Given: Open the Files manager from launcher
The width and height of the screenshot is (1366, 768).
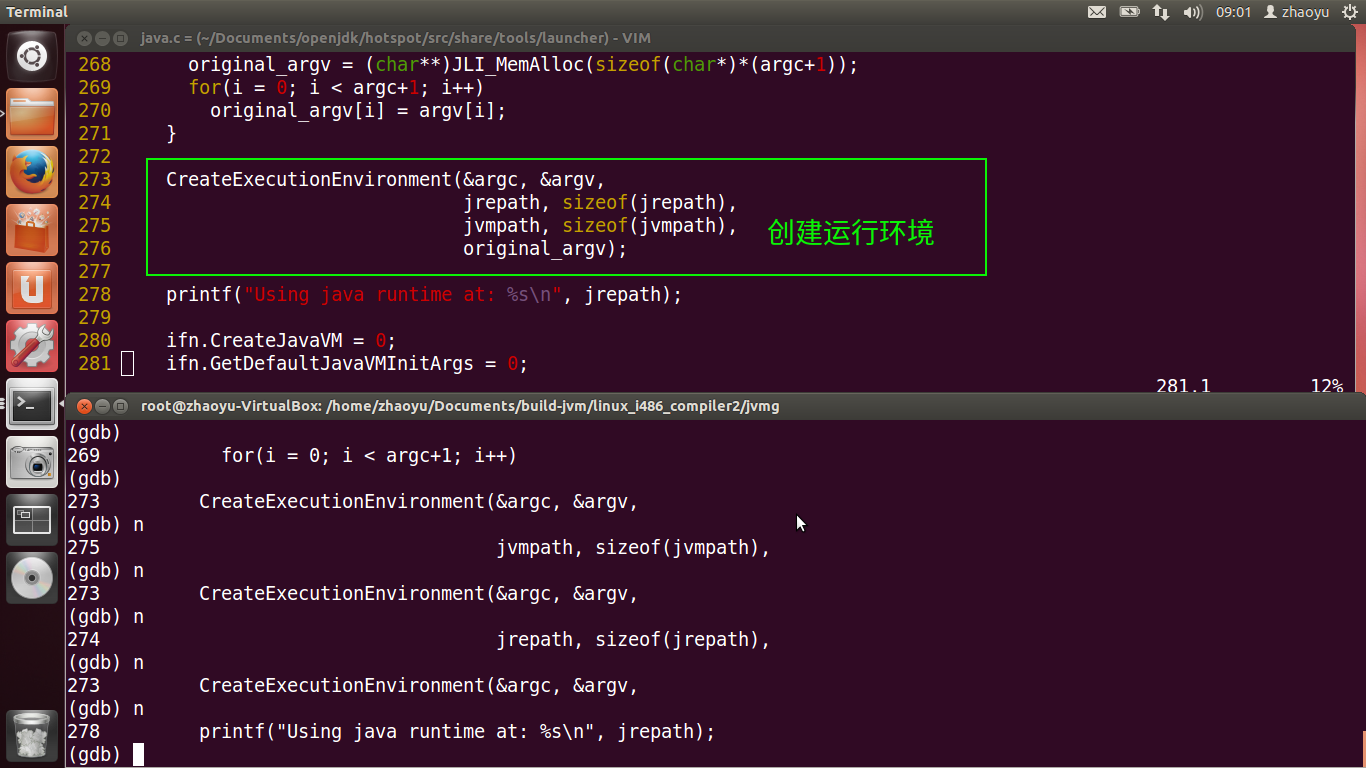Looking at the screenshot, I should tap(32, 114).
